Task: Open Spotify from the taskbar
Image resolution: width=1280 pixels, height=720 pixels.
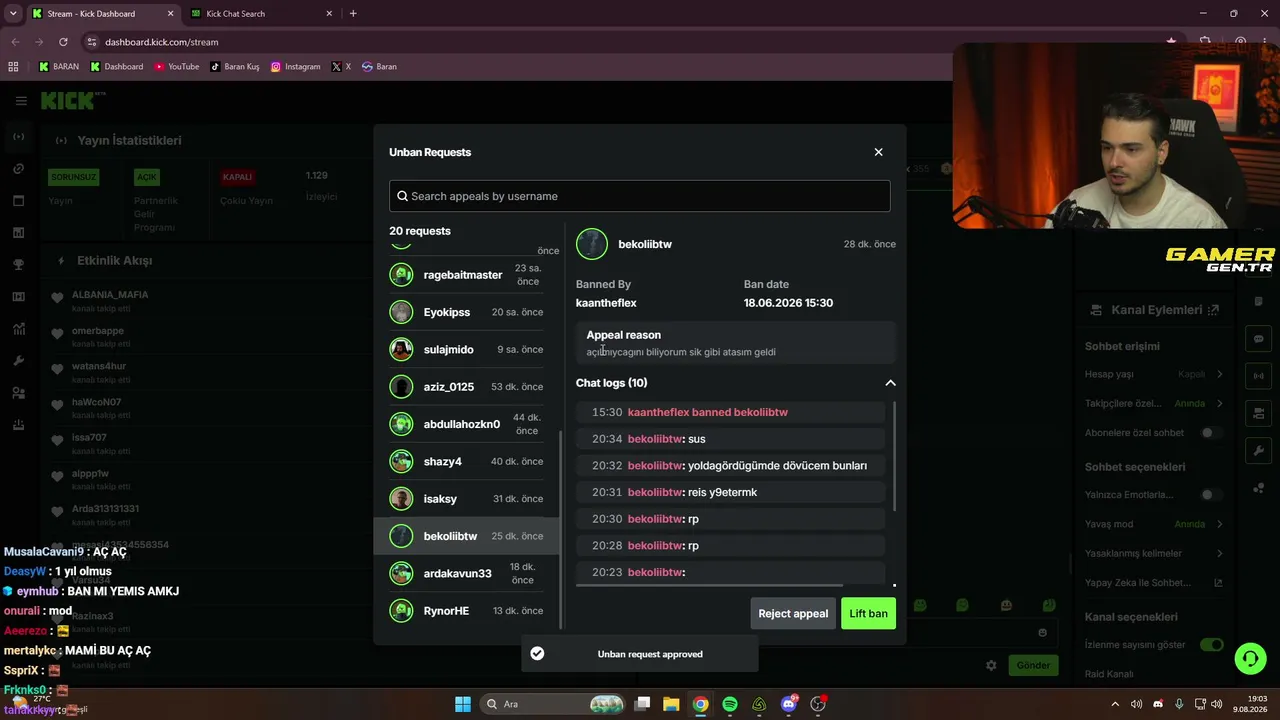Action: point(730,704)
